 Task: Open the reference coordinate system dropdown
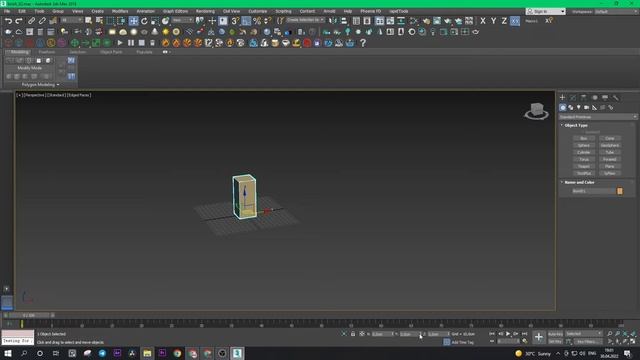tap(182, 20)
